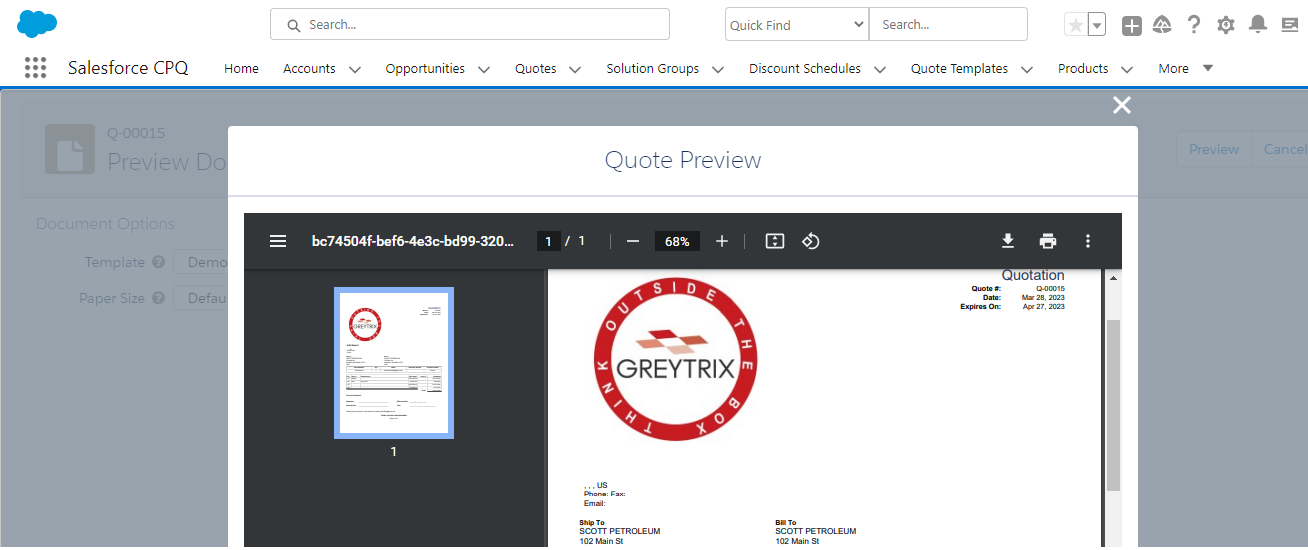Click the Expires On Apr 27, 2023 date
The image size is (1308, 550).
[1043, 306]
